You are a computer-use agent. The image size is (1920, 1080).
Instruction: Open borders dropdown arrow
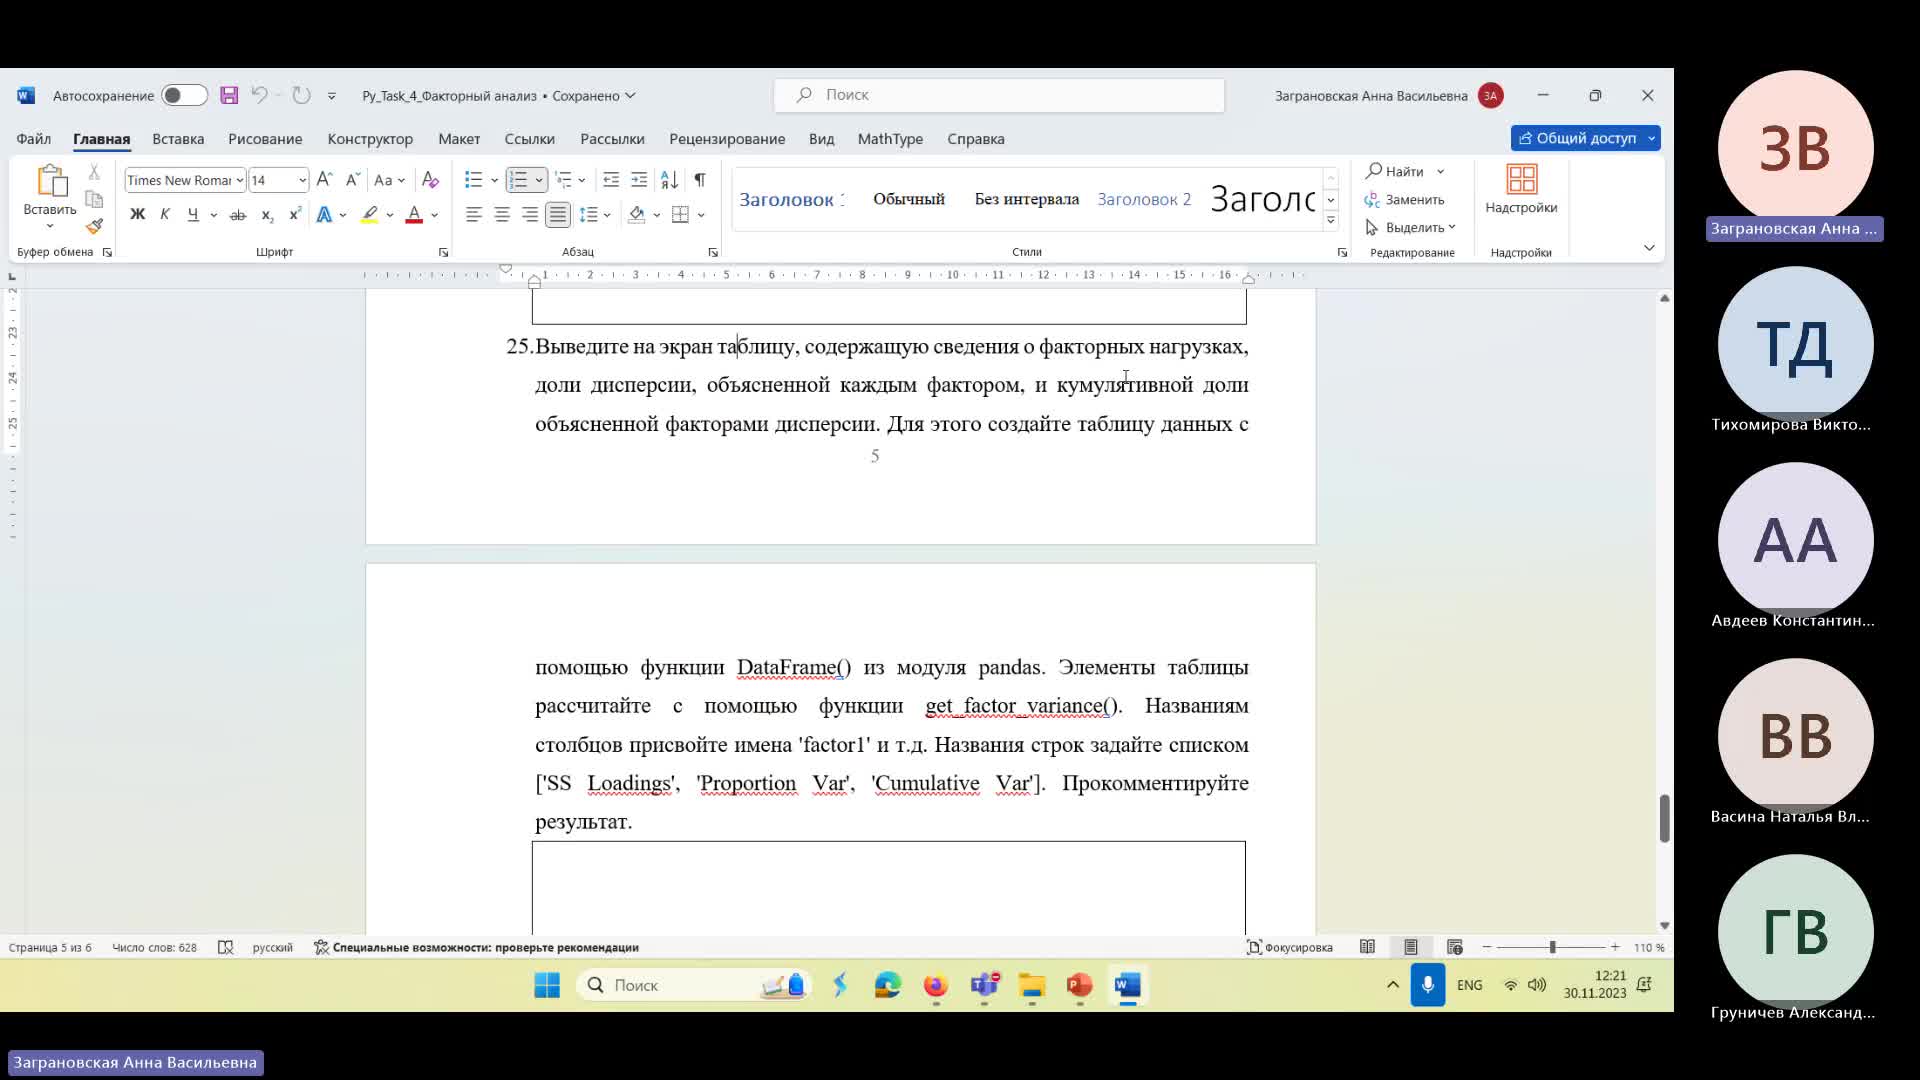pyautogui.click(x=701, y=215)
